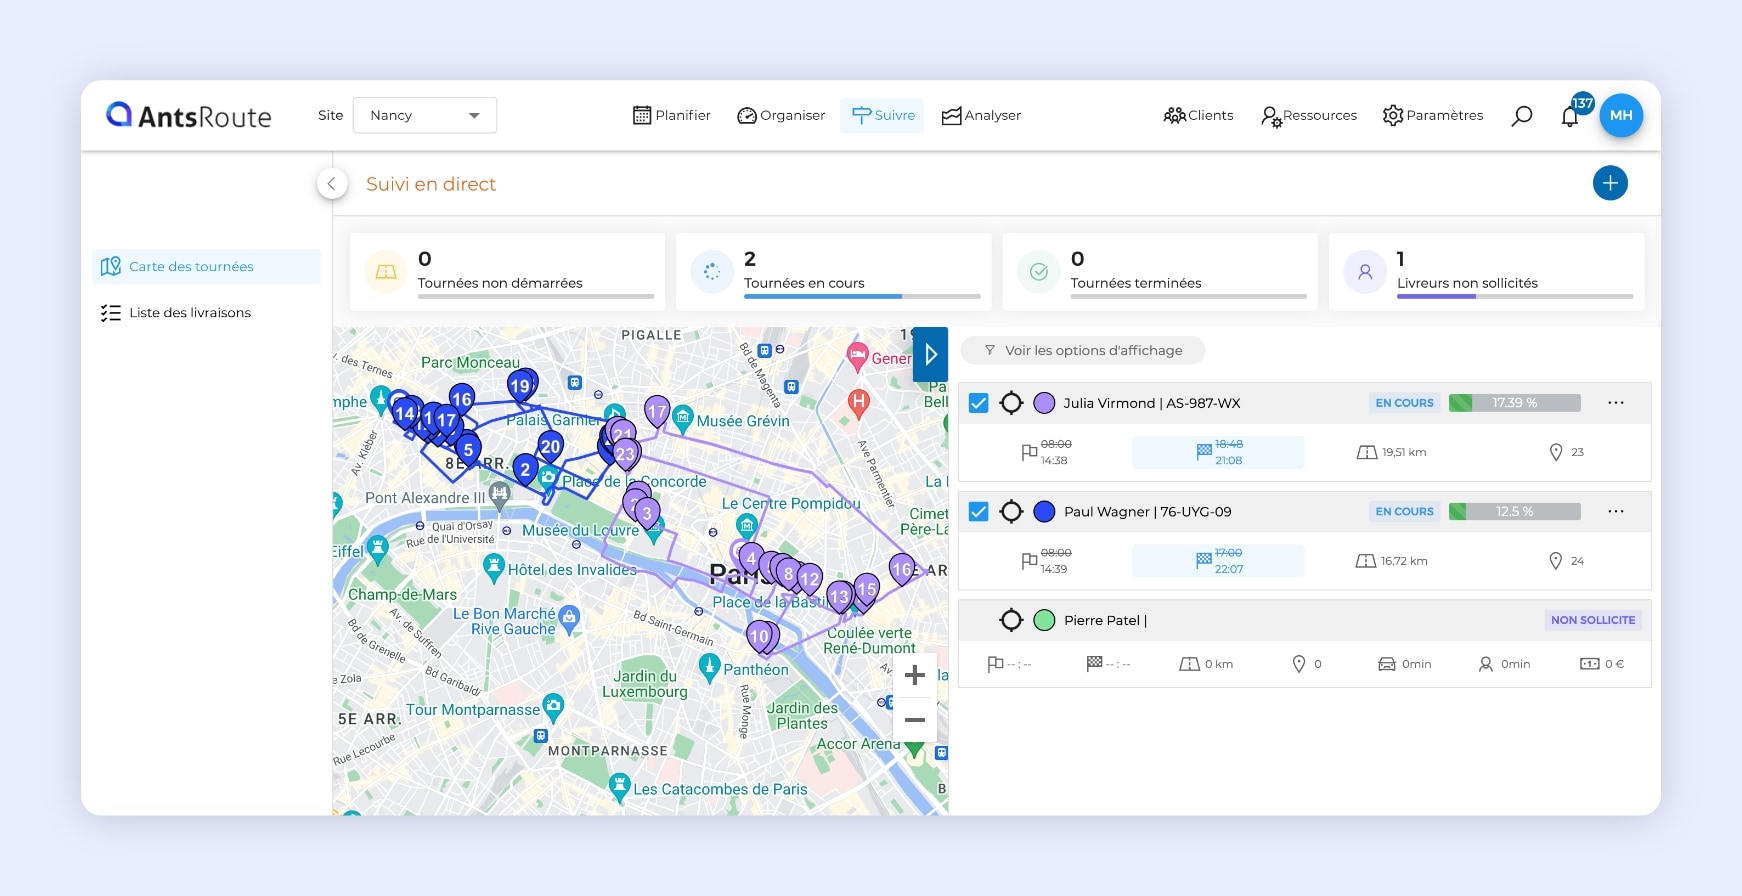Click blue map marker 2
This screenshot has width=1742, height=896.
click(x=525, y=470)
